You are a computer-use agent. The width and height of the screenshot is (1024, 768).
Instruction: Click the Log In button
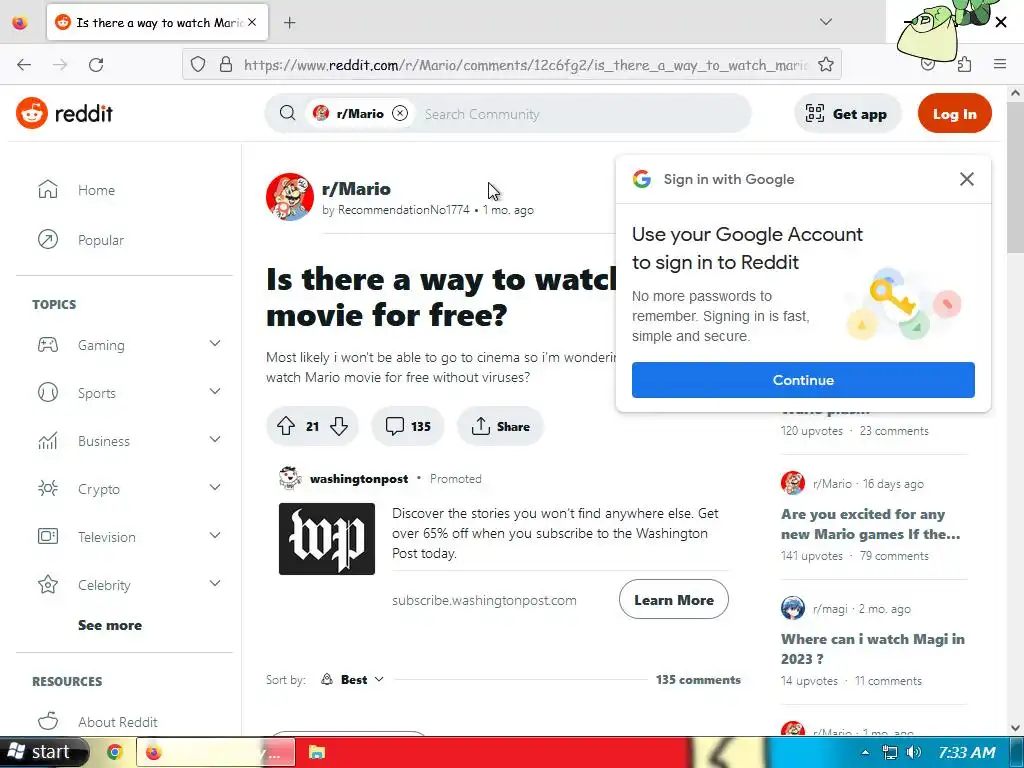[954, 114]
